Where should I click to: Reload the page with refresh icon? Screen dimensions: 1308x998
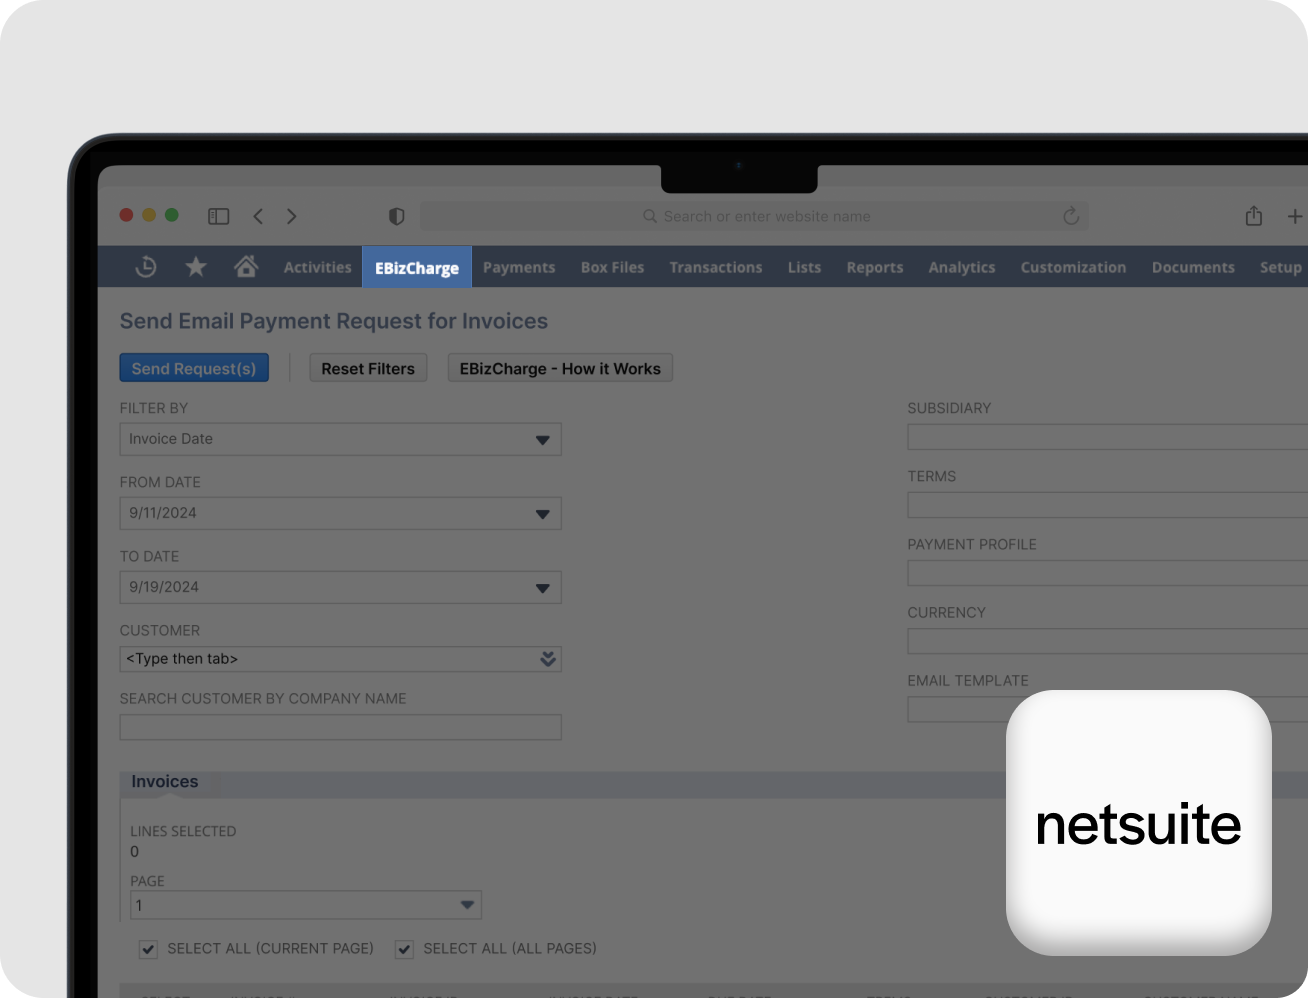(x=1071, y=216)
